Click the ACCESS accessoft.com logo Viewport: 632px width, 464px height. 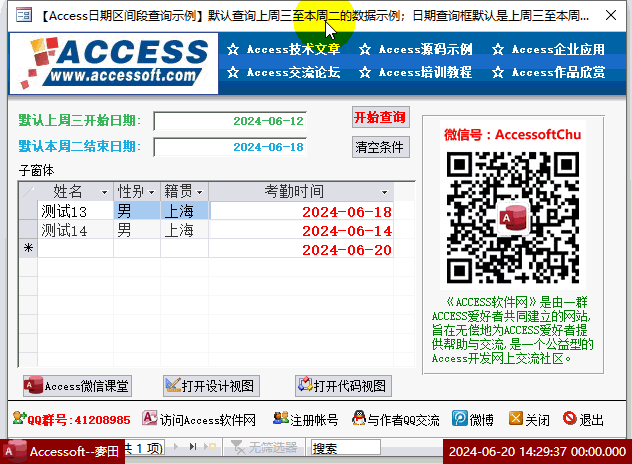click(x=114, y=63)
